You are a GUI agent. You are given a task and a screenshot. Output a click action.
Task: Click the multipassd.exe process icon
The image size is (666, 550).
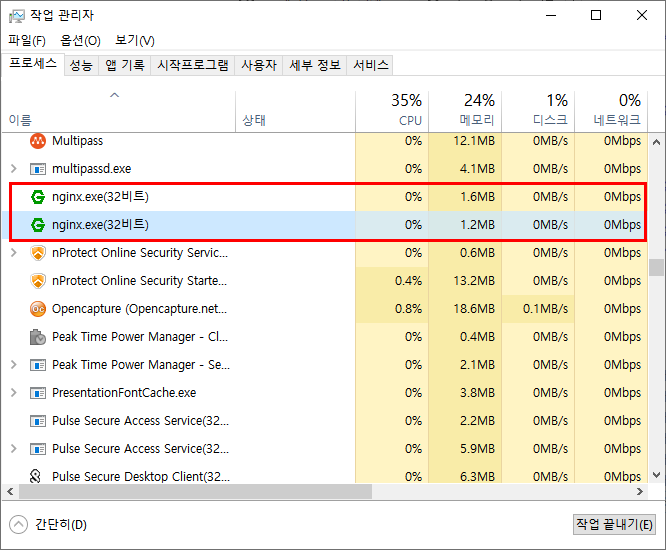point(38,169)
